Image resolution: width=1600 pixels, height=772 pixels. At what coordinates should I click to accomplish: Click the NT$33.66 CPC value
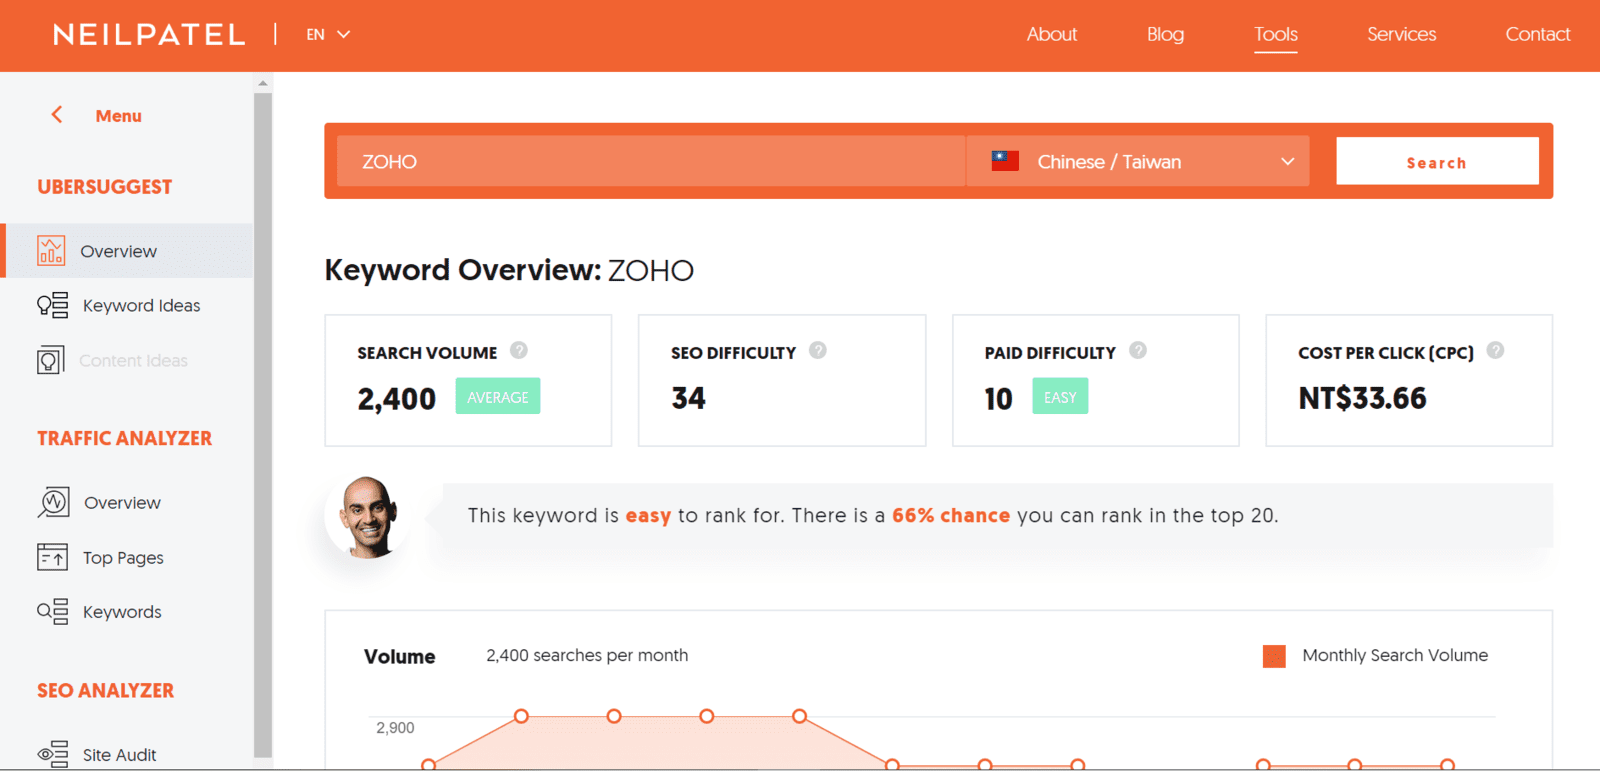(1362, 398)
